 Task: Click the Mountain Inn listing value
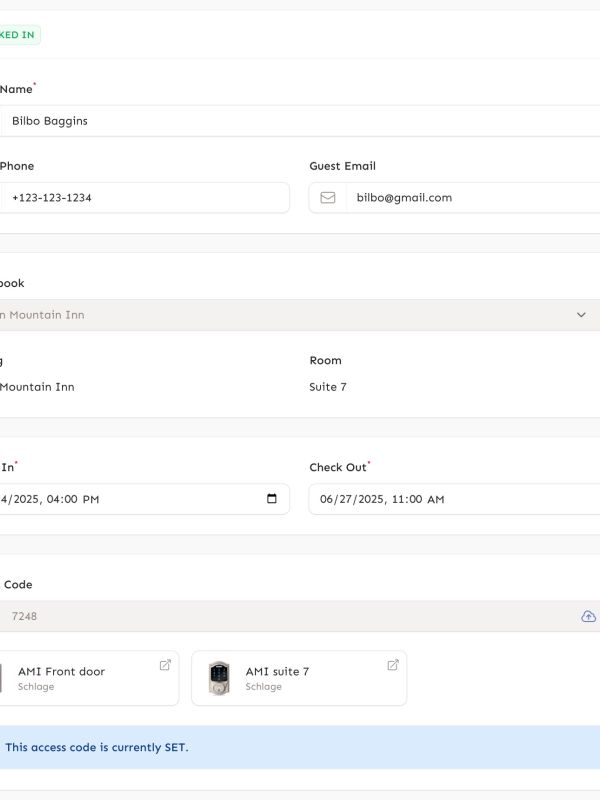pyautogui.click(x=37, y=387)
